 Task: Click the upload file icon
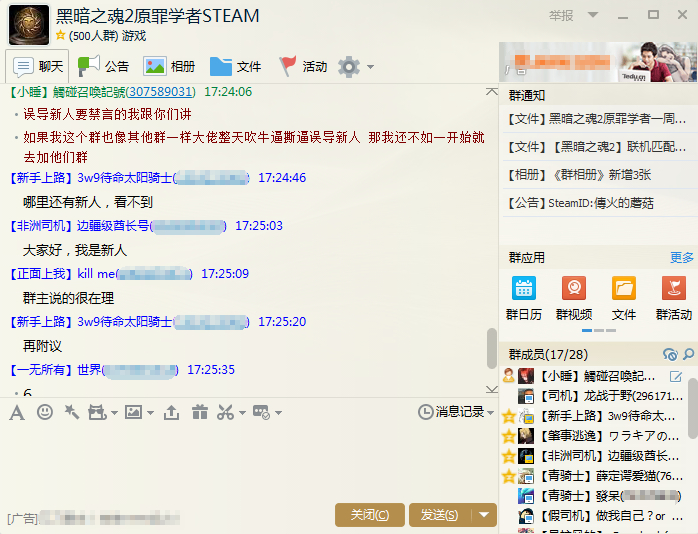[x=171, y=413]
